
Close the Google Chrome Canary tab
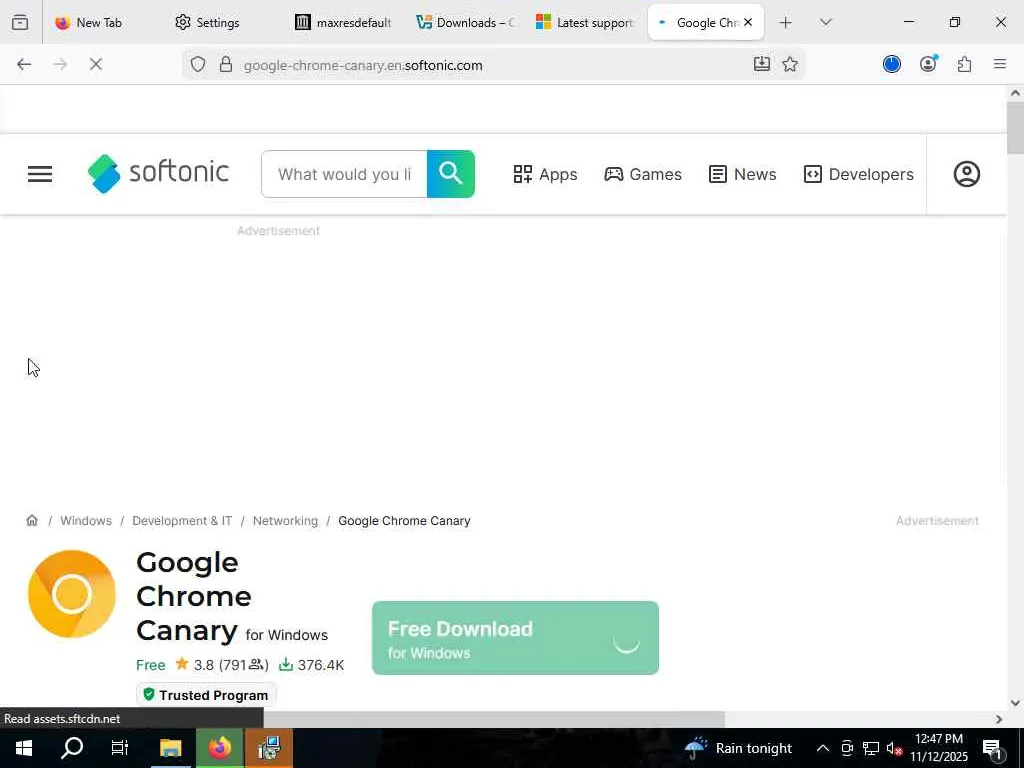click(748, 22)
